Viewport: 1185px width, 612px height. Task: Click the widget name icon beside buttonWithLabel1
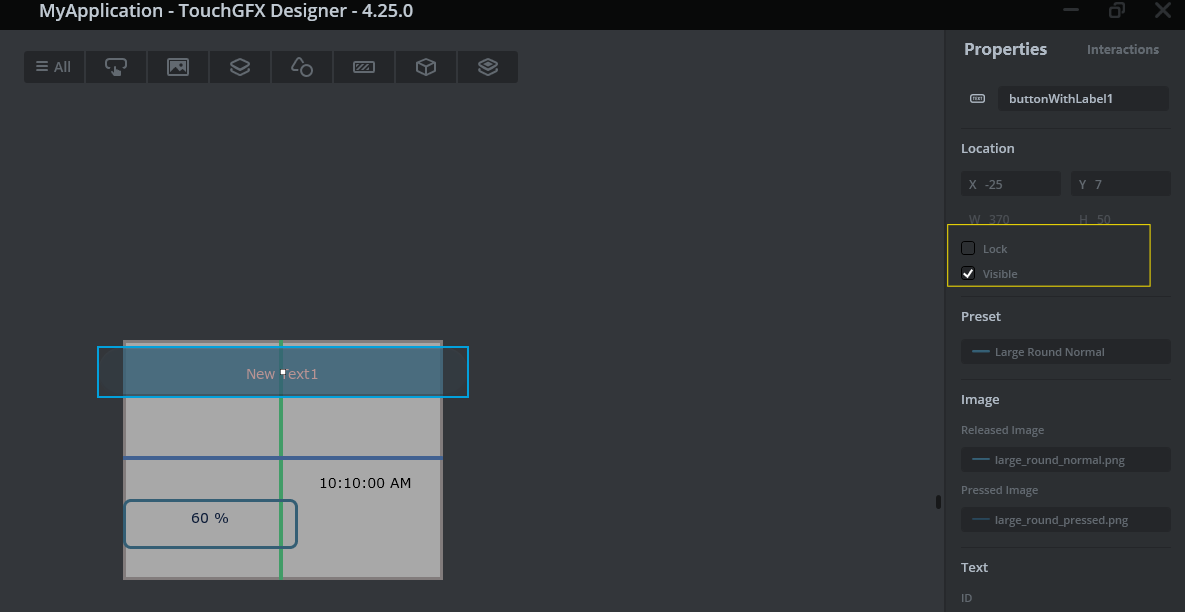click(977, 98)
